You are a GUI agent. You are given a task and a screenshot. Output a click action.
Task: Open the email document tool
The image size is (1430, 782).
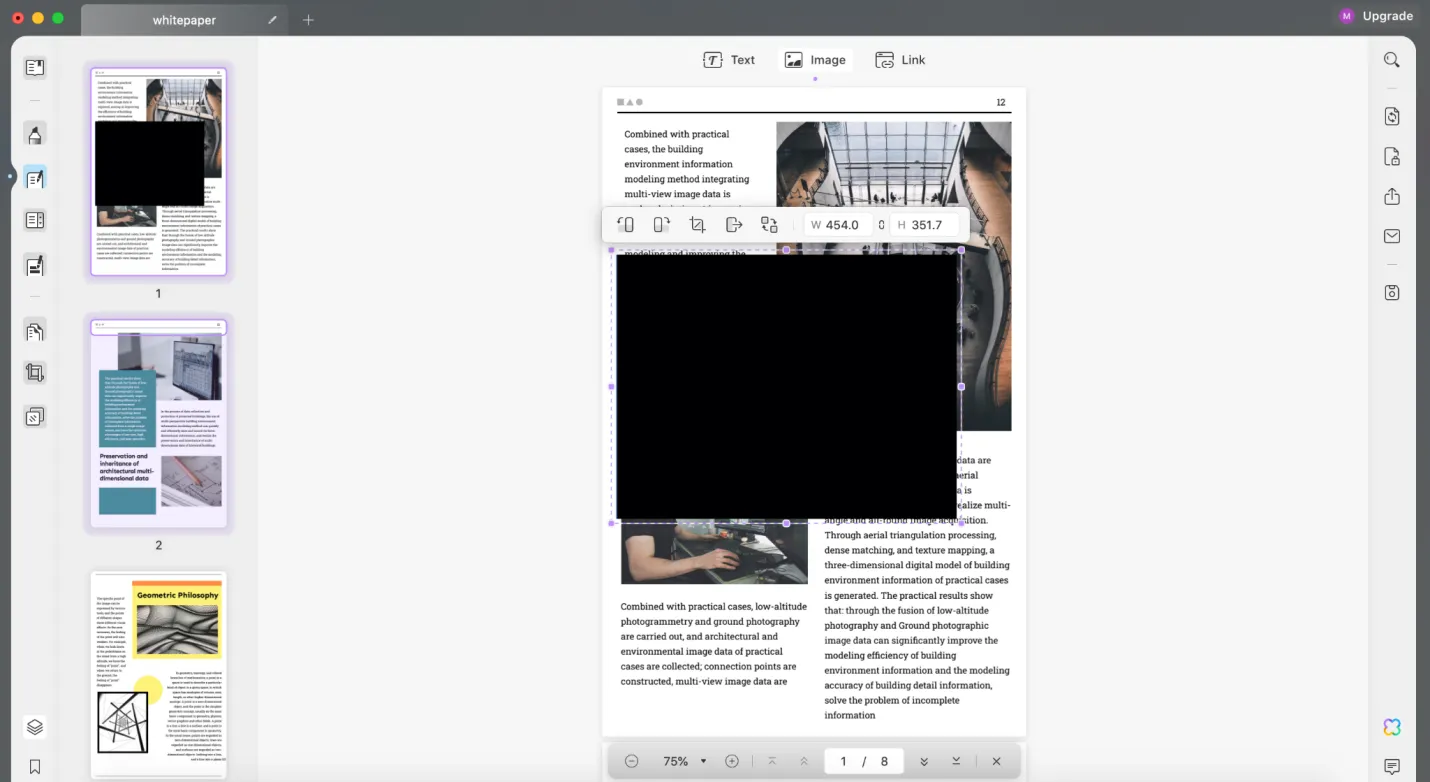1391,236
